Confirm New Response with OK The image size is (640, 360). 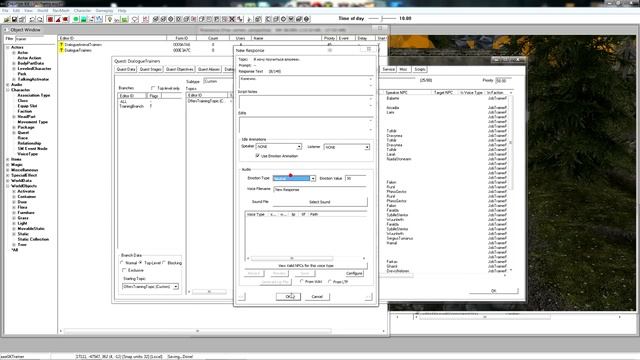click(288, 297)
